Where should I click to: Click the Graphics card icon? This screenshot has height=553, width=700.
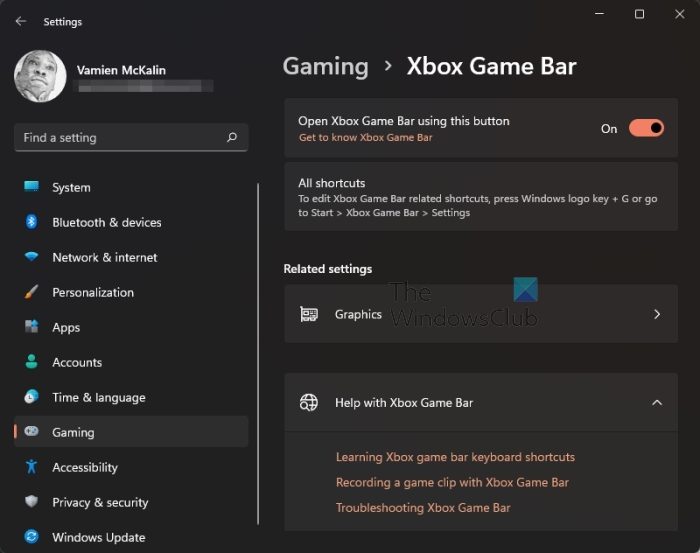point(309,314)
